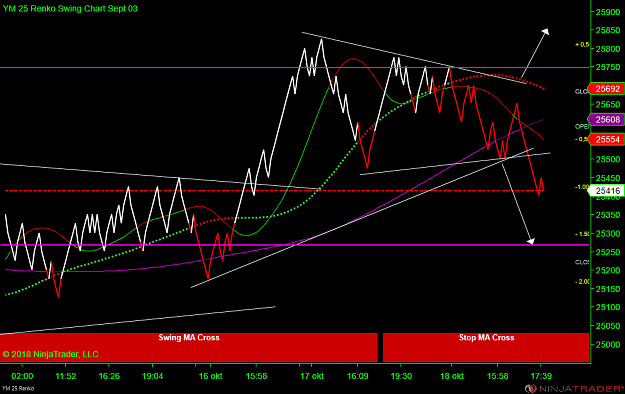This screenshot has height=394, width=625.
Task: Click the 25750 price scale label
Action: (x=608, y=67)
